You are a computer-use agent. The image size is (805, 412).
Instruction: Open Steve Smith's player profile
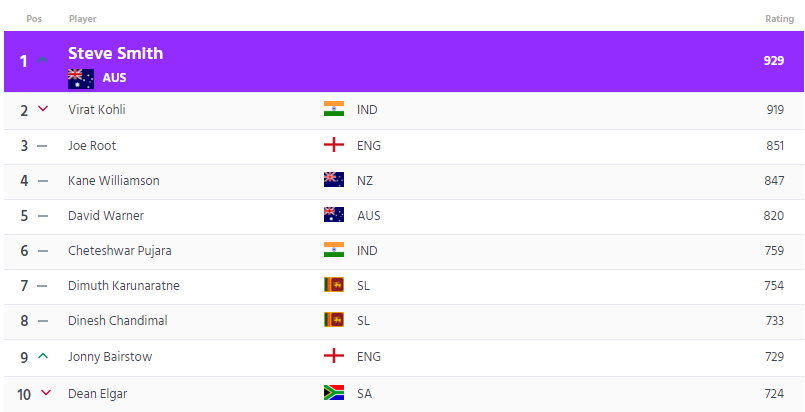click(116, 53)
